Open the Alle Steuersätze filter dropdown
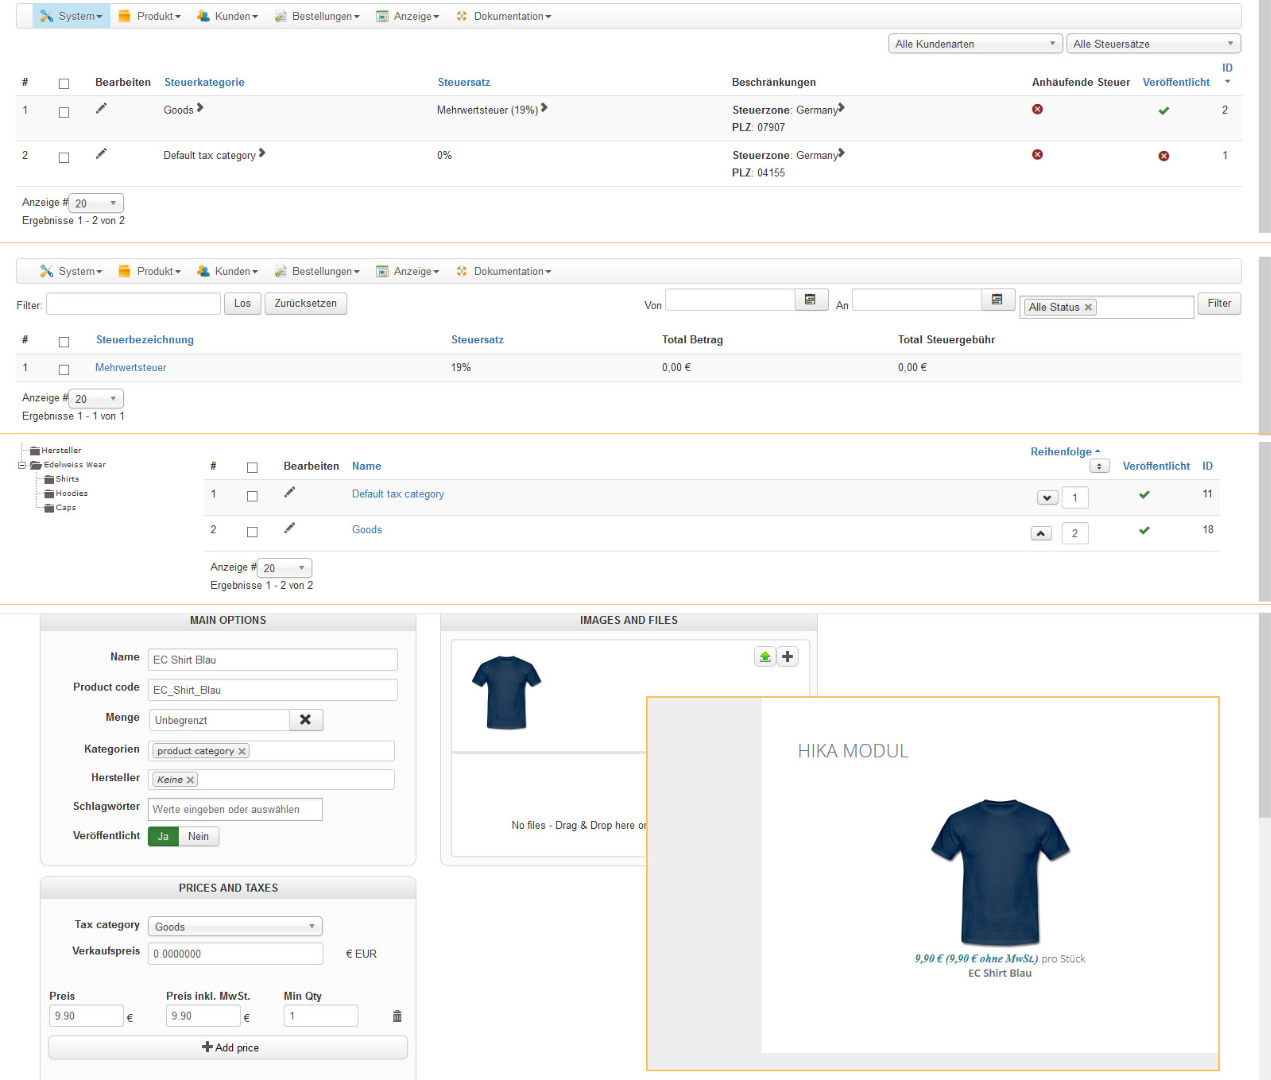Screen dimensions: 1271x1080 (1152, 44)
